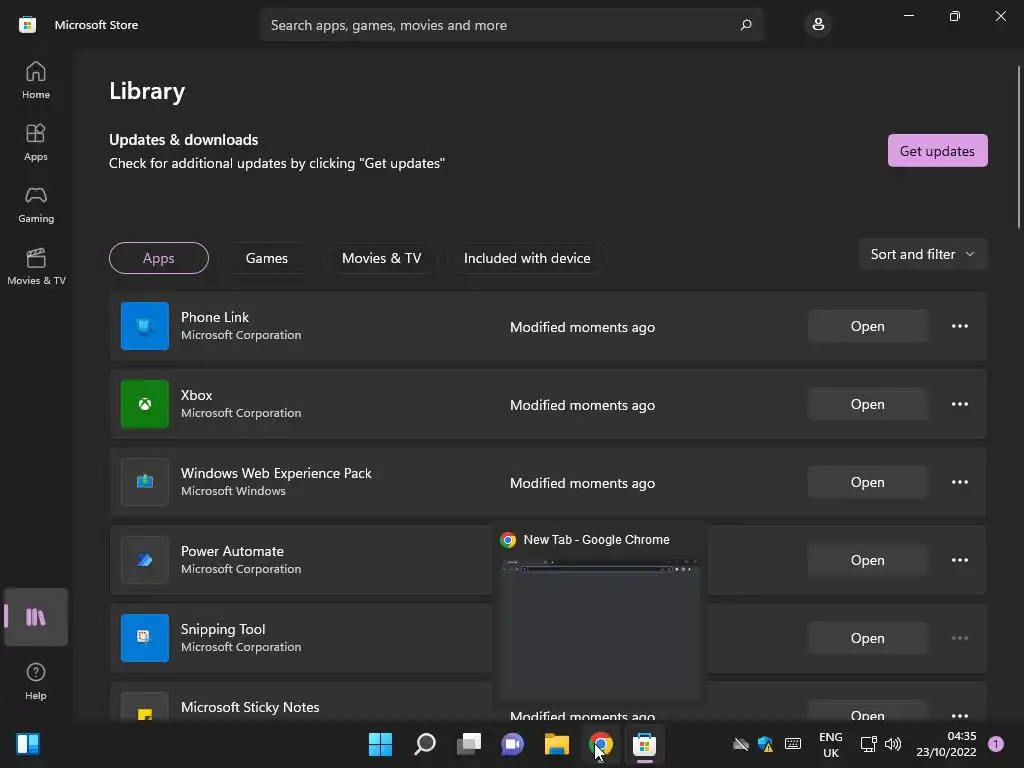This screenshot has width=1024, height=768.
Task: Go to Home in the Store sidebar
Action: click(36, 80)
